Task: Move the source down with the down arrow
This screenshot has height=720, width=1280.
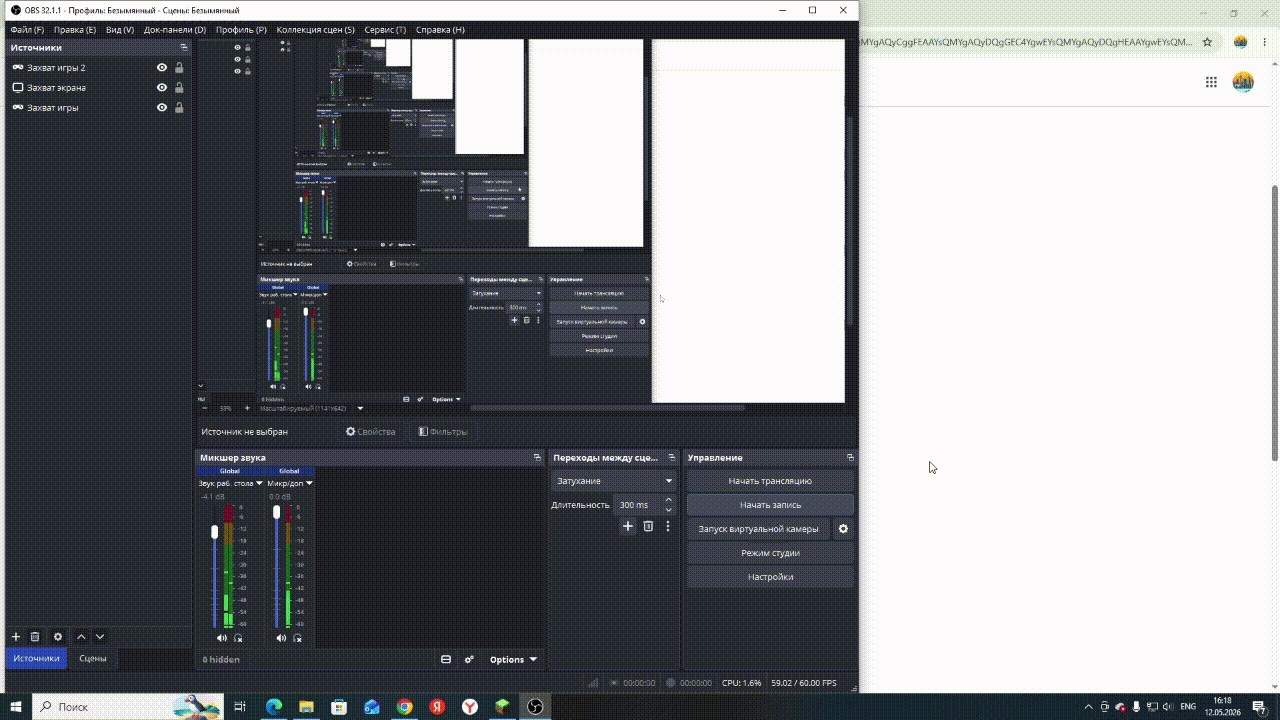Action: [x=100, y=637]
